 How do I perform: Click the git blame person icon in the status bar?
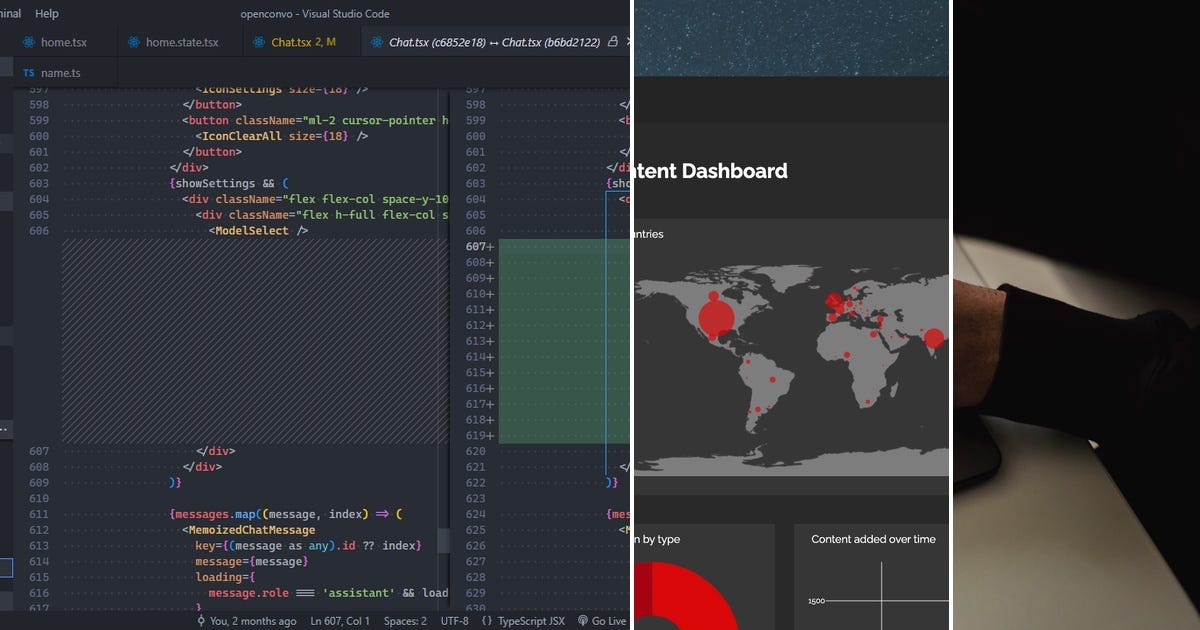point(201,621)
